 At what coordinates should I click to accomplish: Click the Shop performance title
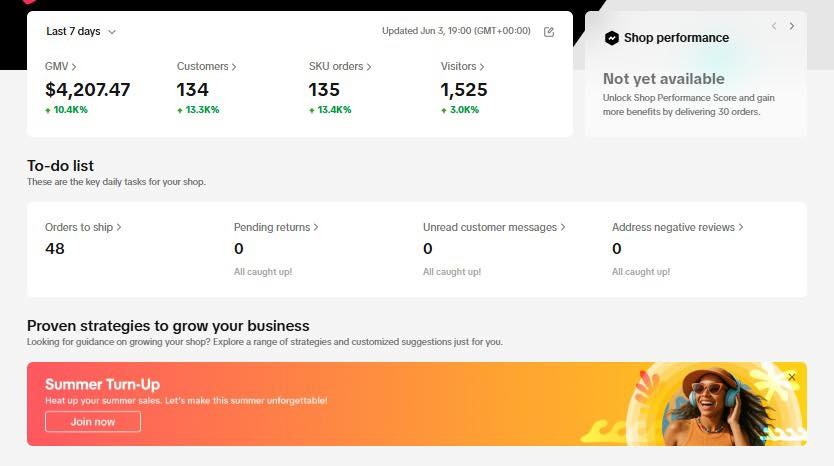coord(676,38)
